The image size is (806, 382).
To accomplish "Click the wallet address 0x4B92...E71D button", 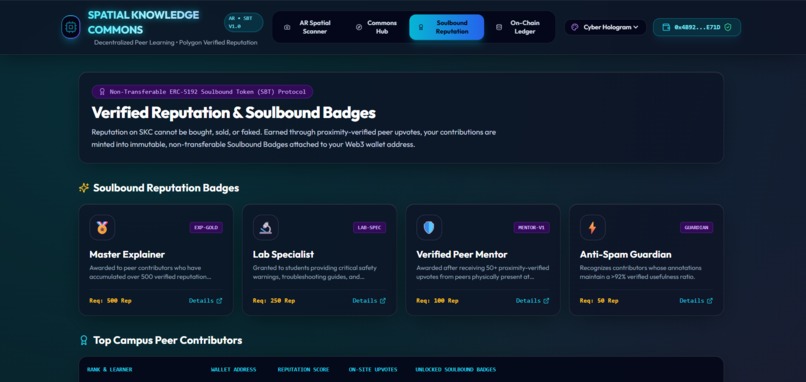I will [x=697, y=27].
